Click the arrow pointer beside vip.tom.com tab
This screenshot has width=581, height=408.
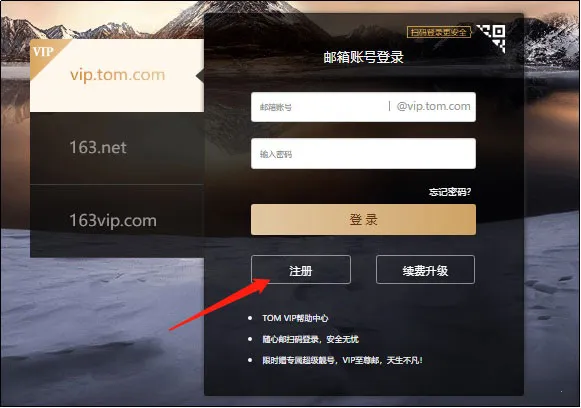point(199,76)
